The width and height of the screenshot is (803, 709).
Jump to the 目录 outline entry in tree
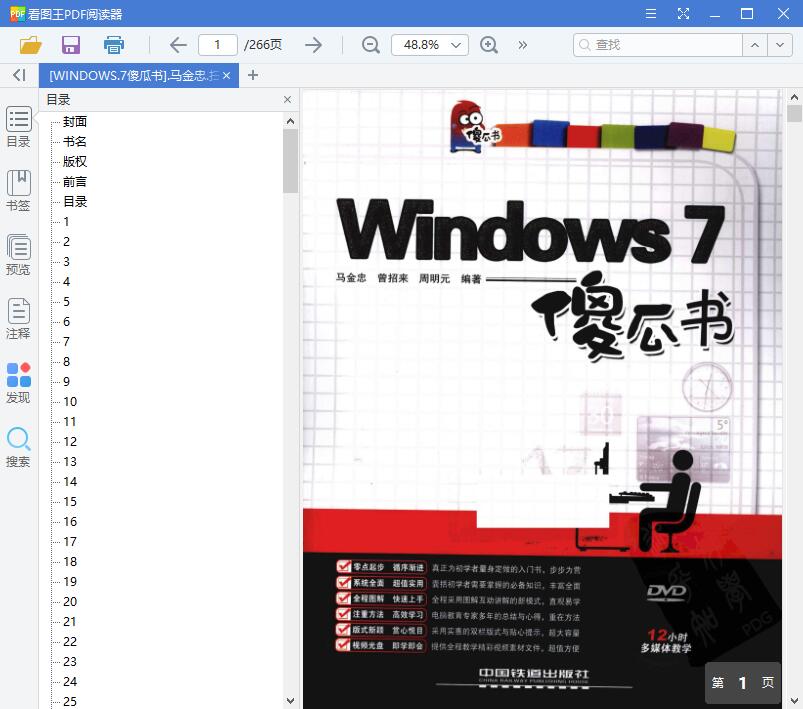click(x=75, y=201)
